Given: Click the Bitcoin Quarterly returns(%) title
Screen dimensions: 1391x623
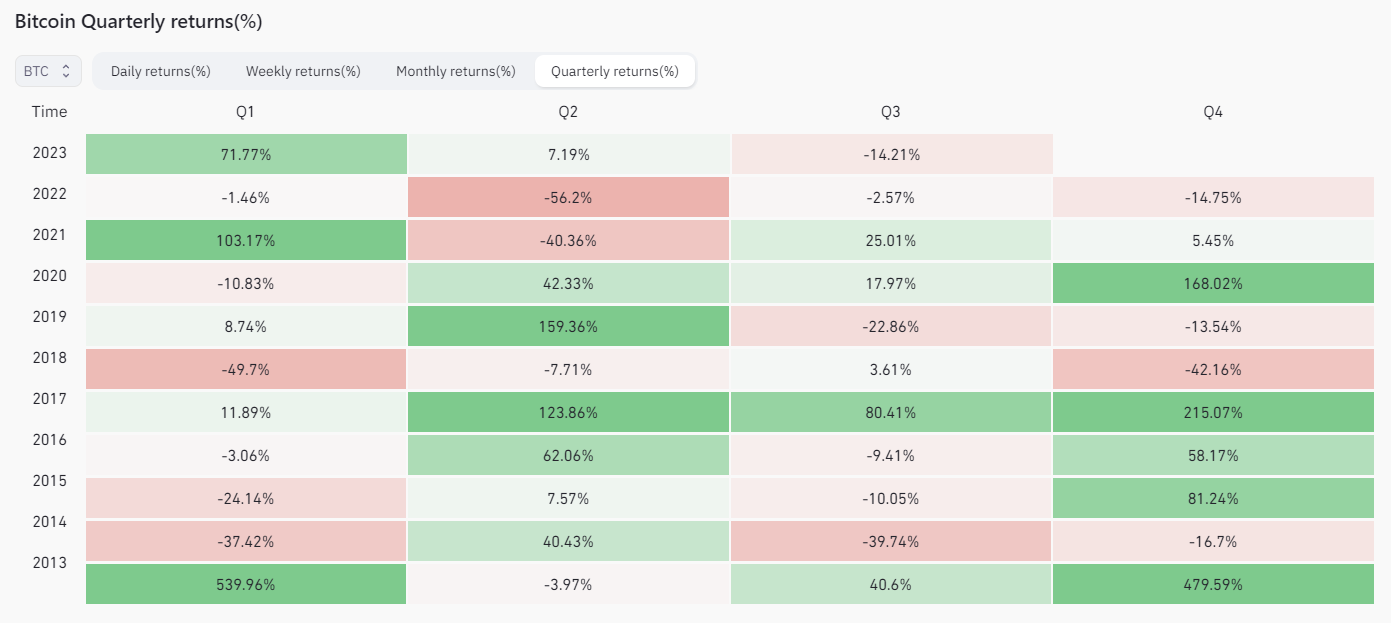Looking at the screenshot, I should click(x=138, y=21).
